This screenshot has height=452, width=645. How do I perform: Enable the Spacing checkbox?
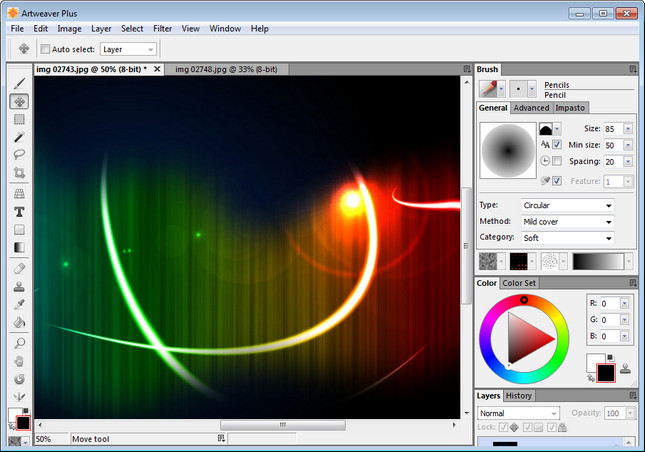(x=557, y=161)
